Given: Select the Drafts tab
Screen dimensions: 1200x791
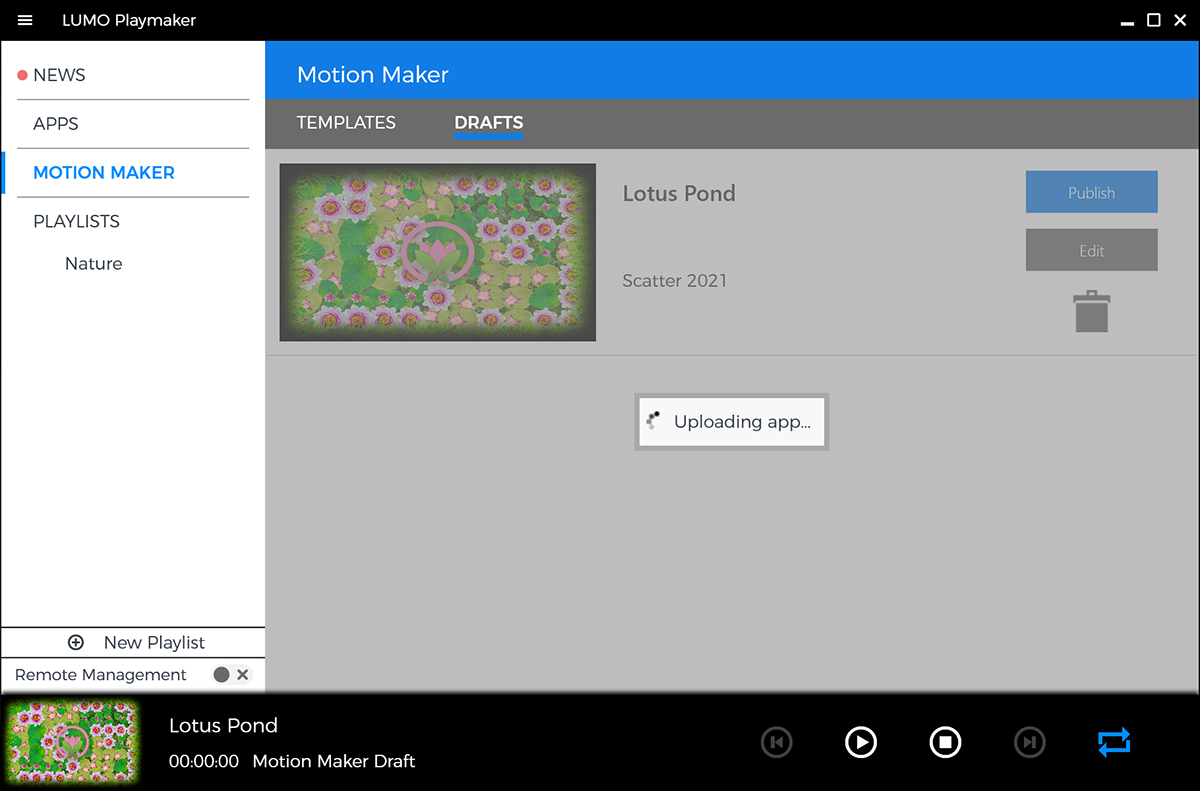Looking at the screenshot, I should [488, 123].
